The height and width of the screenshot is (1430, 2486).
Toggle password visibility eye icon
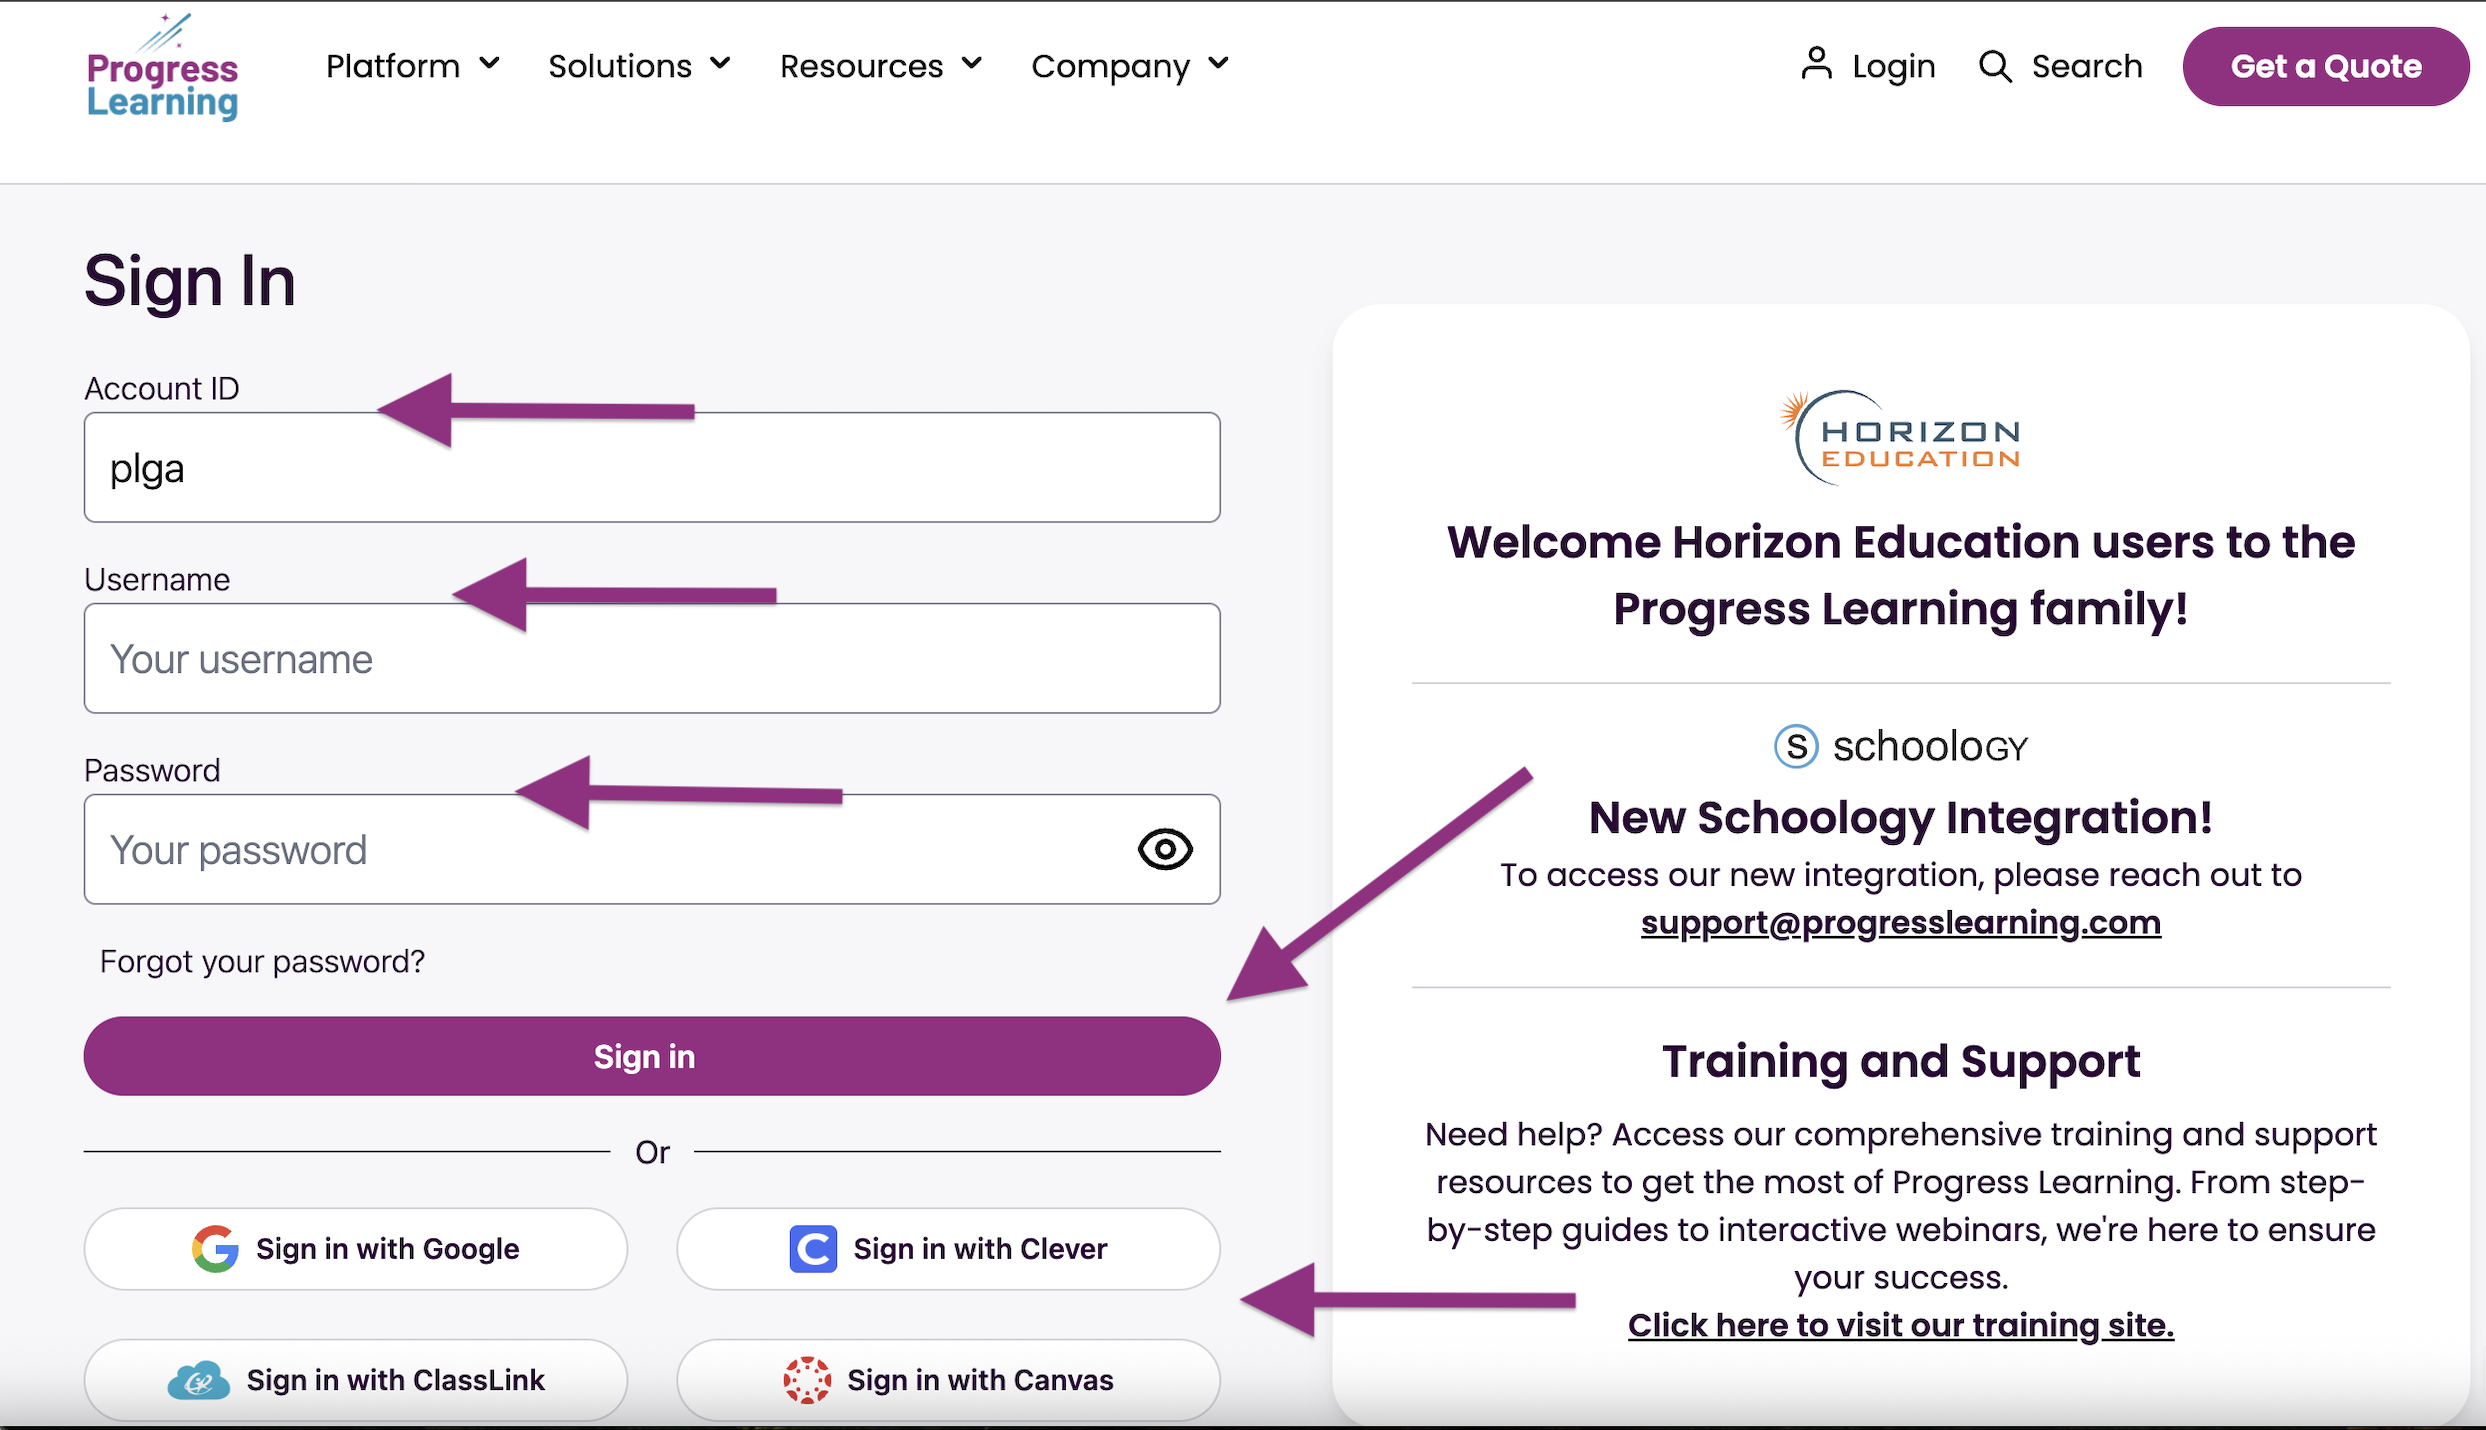[x=1165, y=850]
